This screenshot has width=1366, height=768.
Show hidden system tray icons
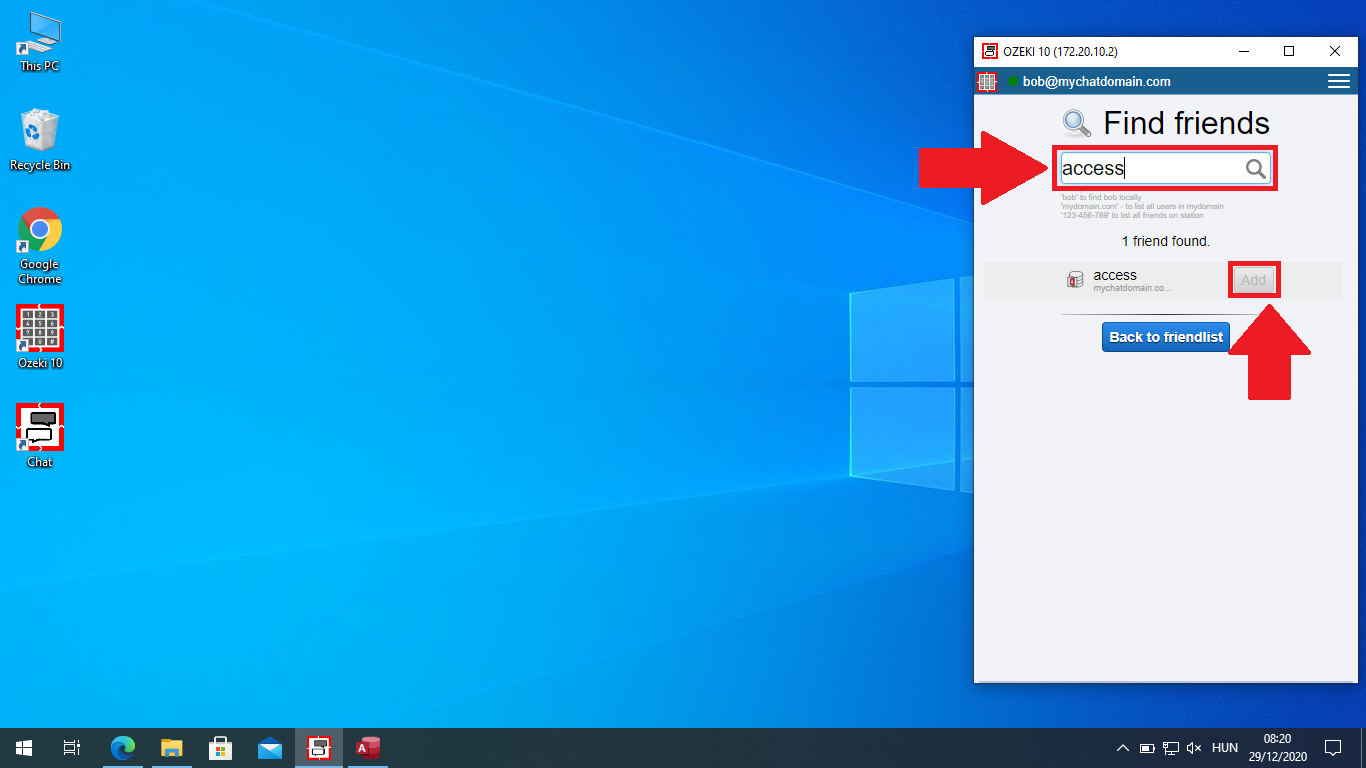tap(1123, 748)
